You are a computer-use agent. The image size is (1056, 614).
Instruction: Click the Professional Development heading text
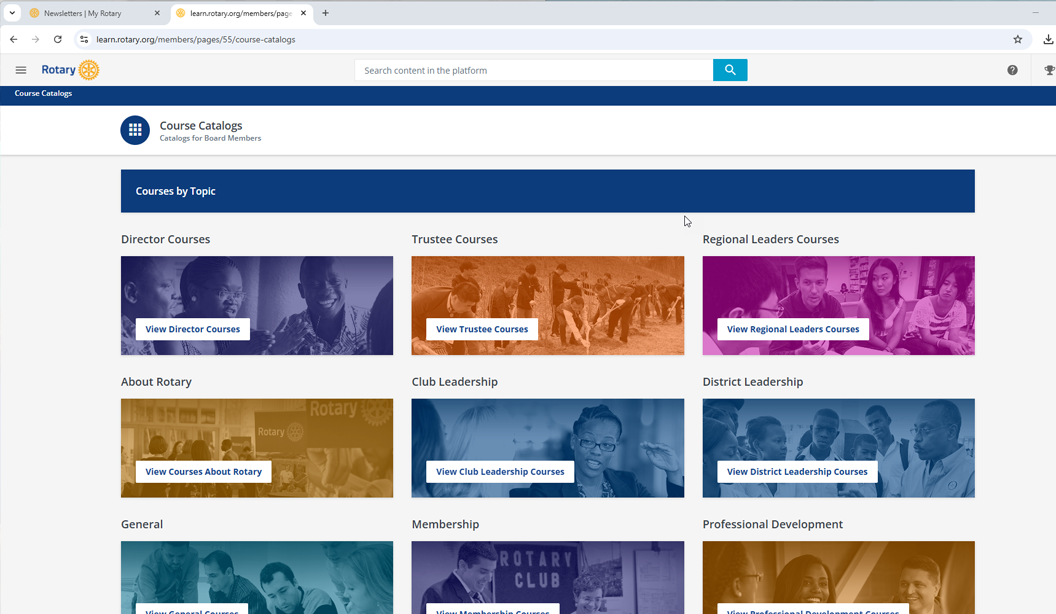772,524
